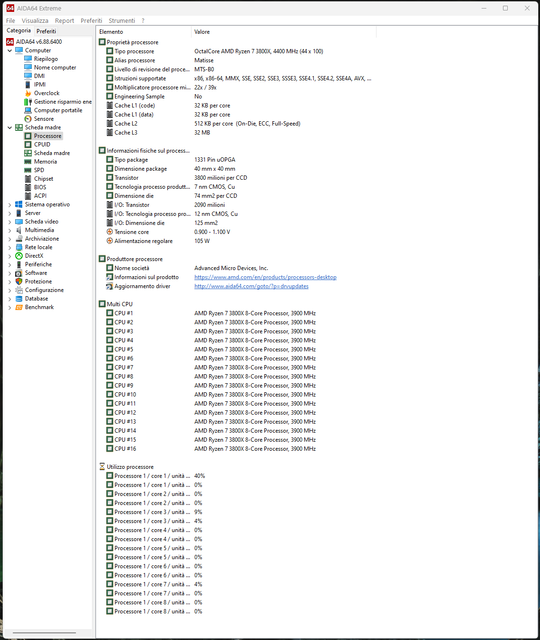This screenshot has width=540, height=640.
Task: Click the Utilizzo processore hourglass icon
Action: 102,467
